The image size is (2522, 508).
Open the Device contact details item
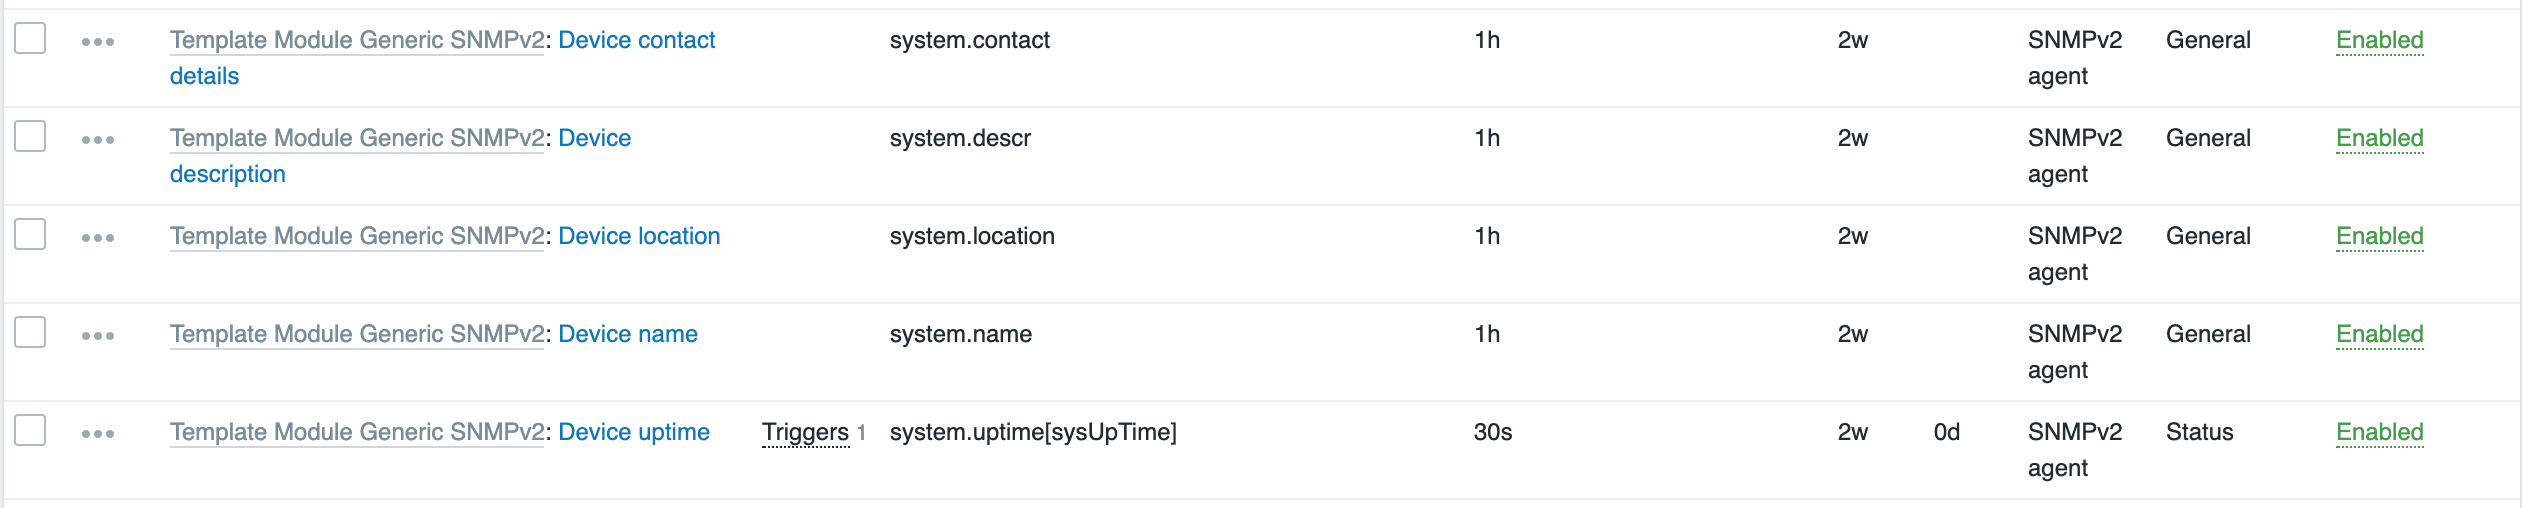[x=636, y=40]
